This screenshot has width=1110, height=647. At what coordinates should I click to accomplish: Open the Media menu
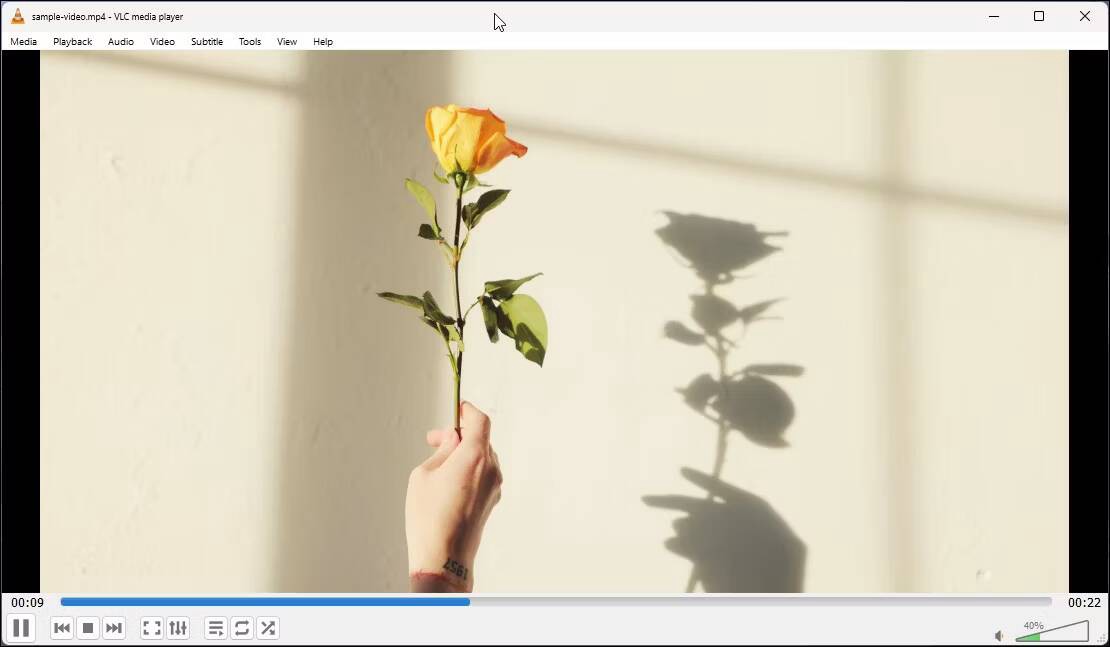coord(23,42)
